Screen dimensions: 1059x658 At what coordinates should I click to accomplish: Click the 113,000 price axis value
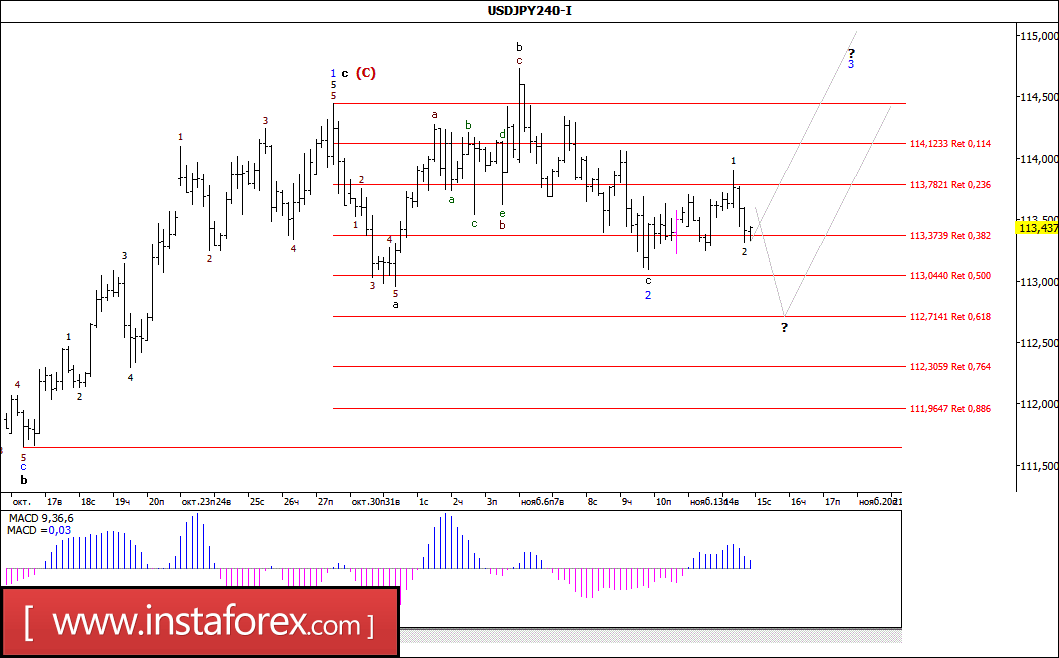[x=1040, y=282]
